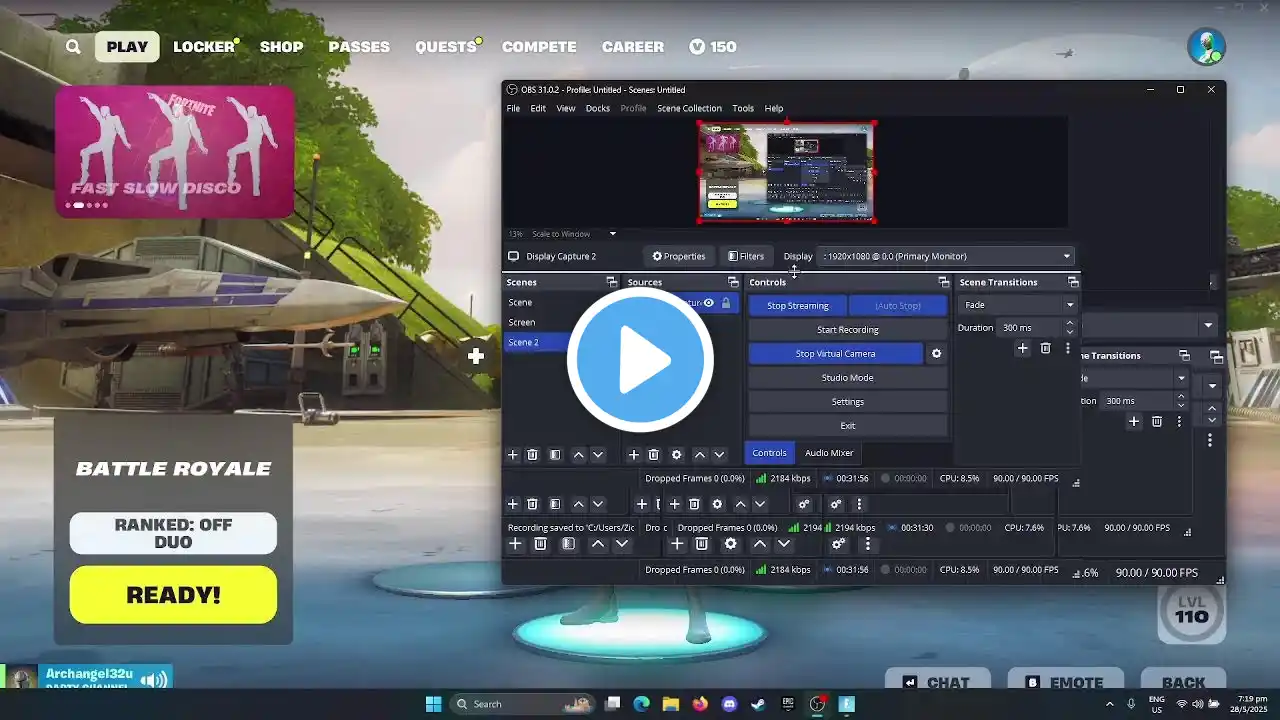Remove transition using trash icon under the Fade dropdown
1280x720 pixels.
coord(1045,348)
